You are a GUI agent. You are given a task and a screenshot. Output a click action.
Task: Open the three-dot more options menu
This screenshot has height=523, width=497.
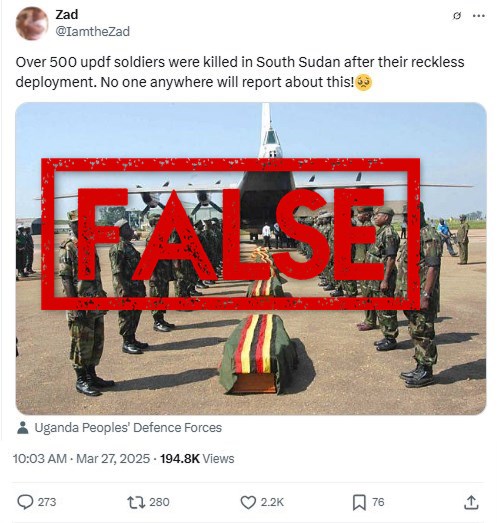coord(479,16)
